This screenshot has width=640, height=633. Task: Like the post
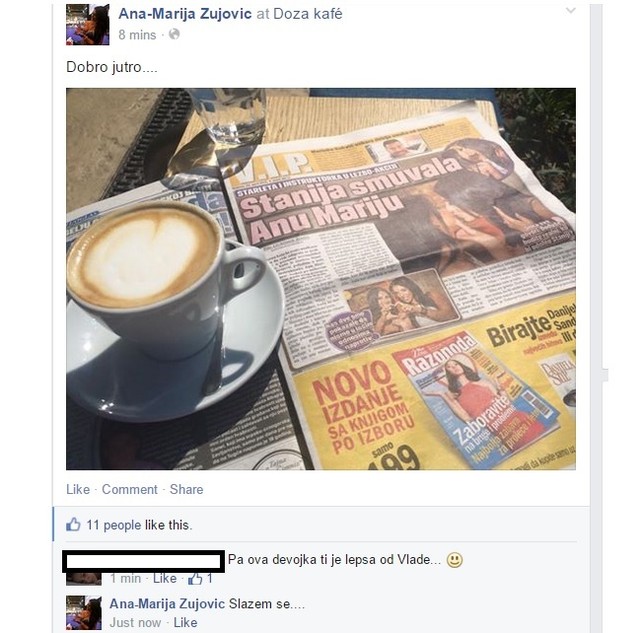tap(78, 489)
